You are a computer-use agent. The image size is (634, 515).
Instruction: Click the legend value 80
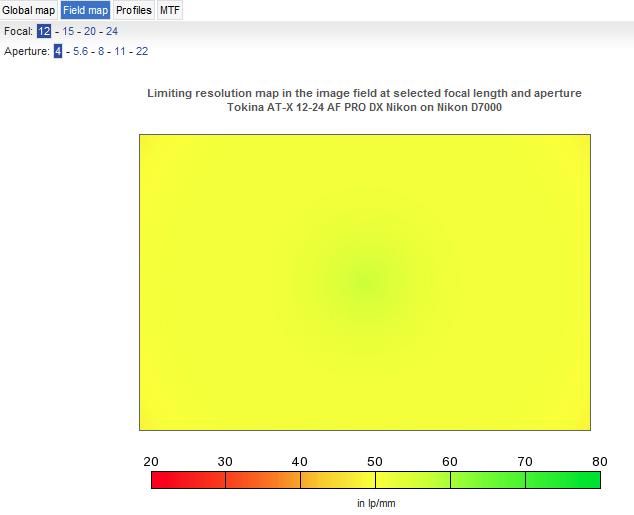coord(600,462)
